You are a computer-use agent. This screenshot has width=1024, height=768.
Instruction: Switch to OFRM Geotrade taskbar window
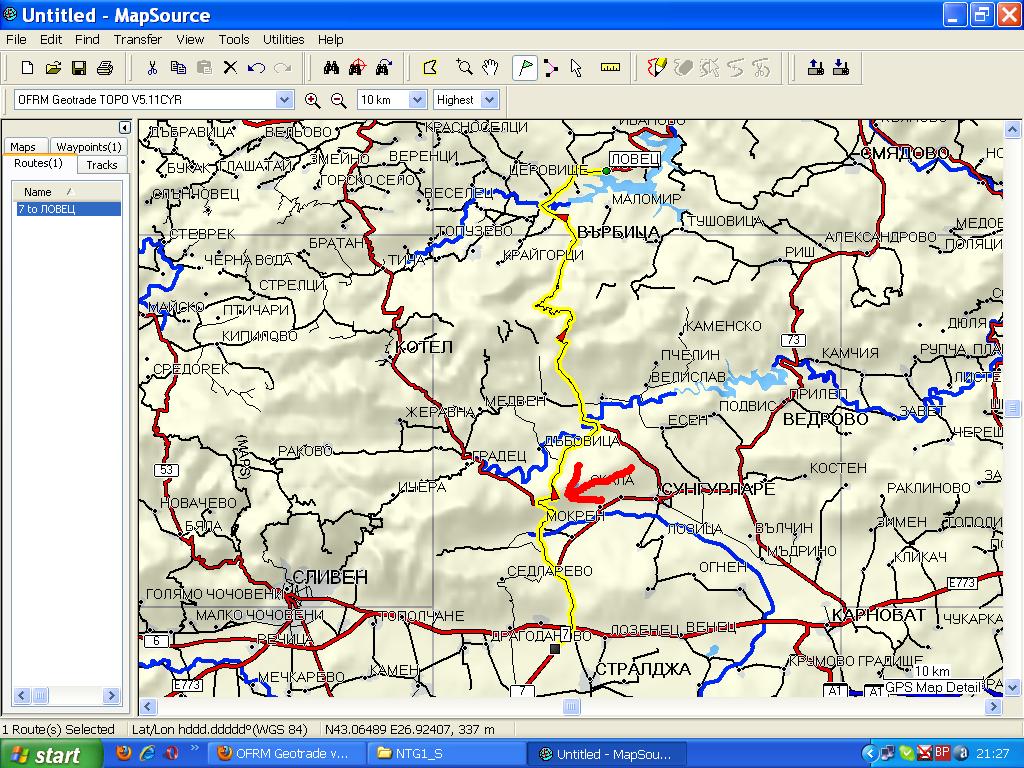coord(285,754)
